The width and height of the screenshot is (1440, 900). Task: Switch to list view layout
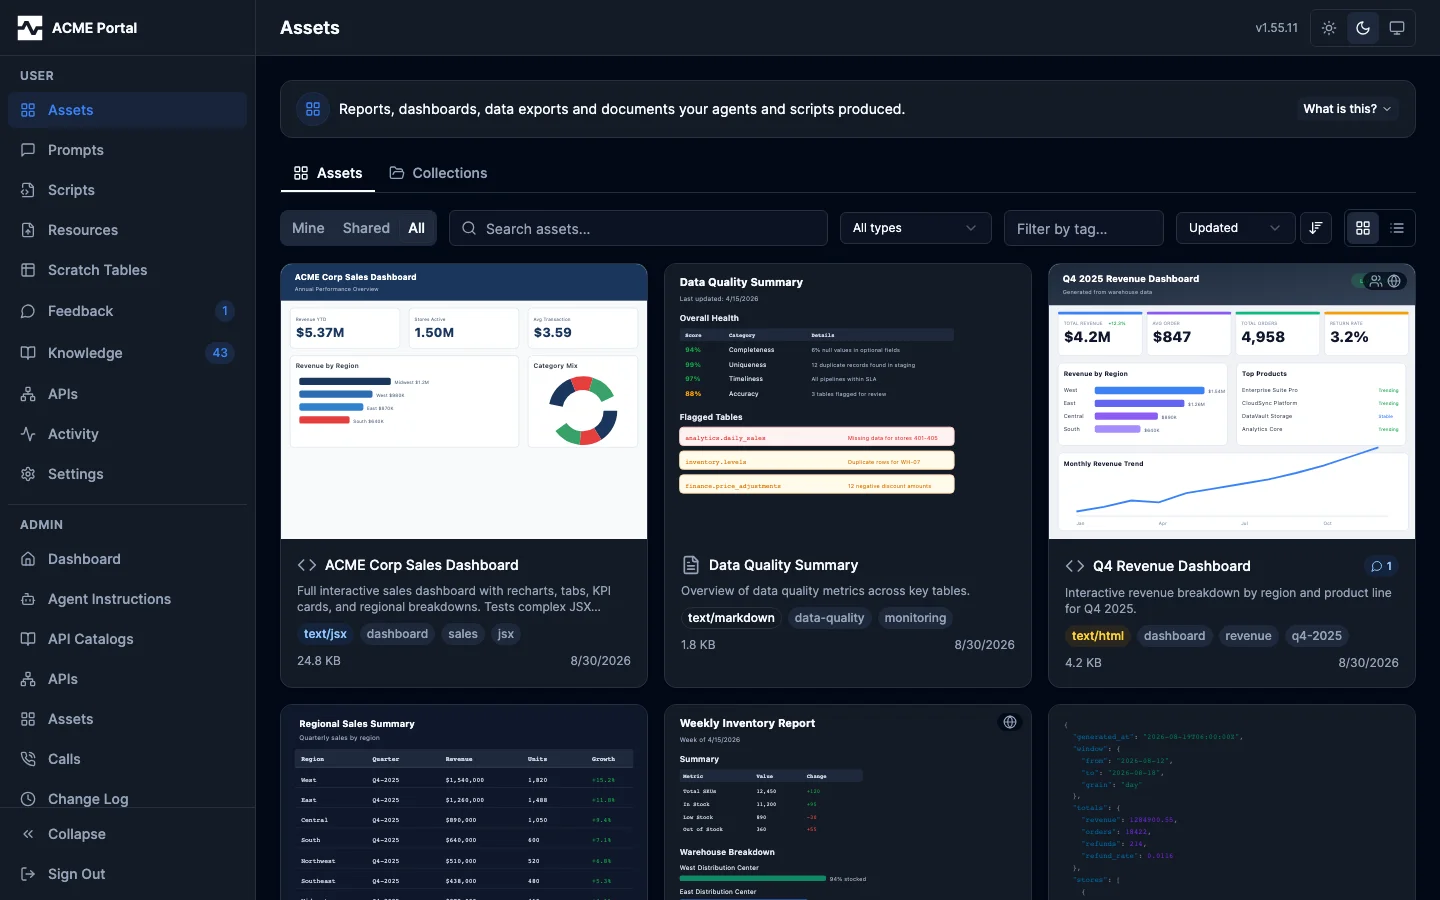coord(1397,228)
